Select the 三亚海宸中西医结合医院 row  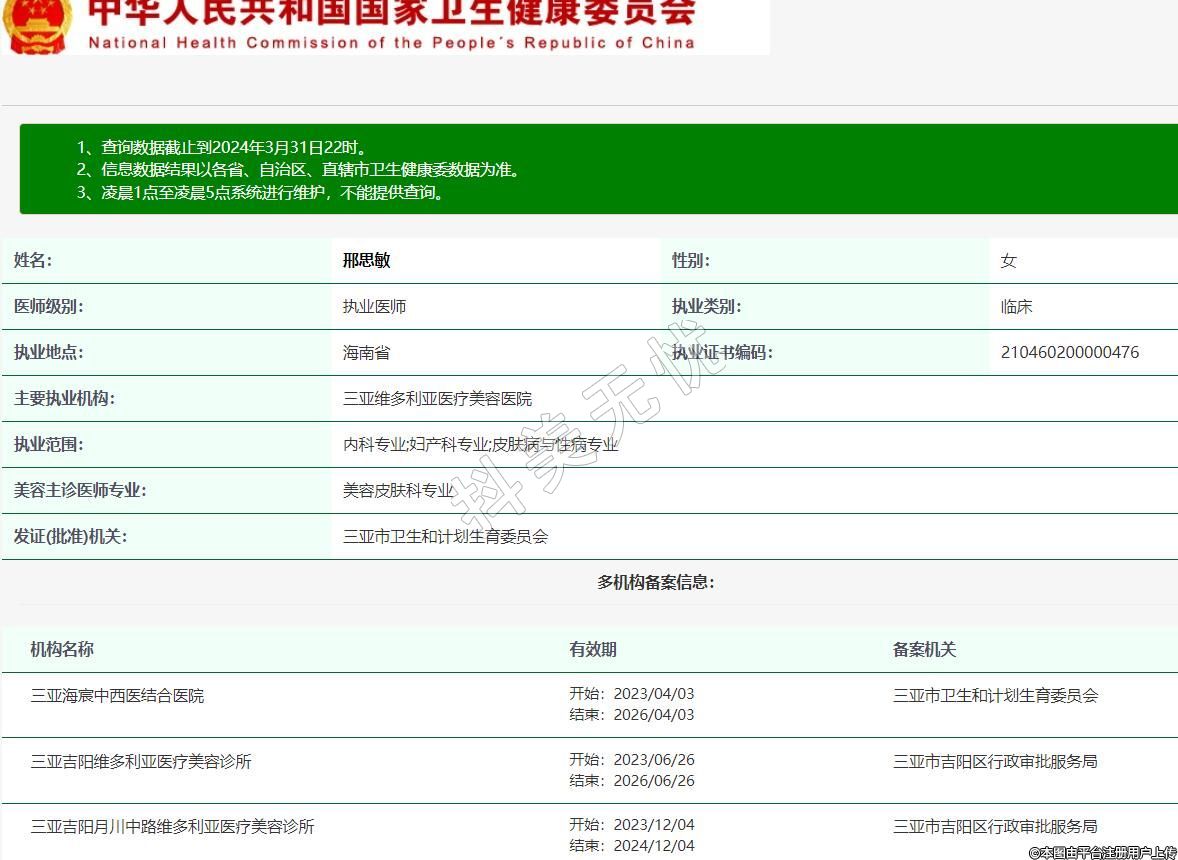click(117, 696)
